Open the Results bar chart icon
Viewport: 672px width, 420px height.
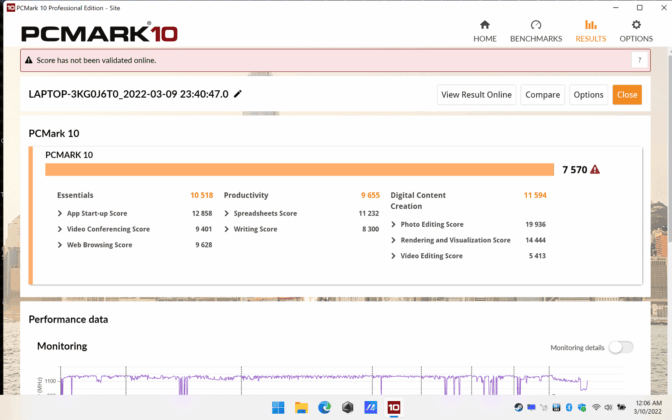point(591,24)
